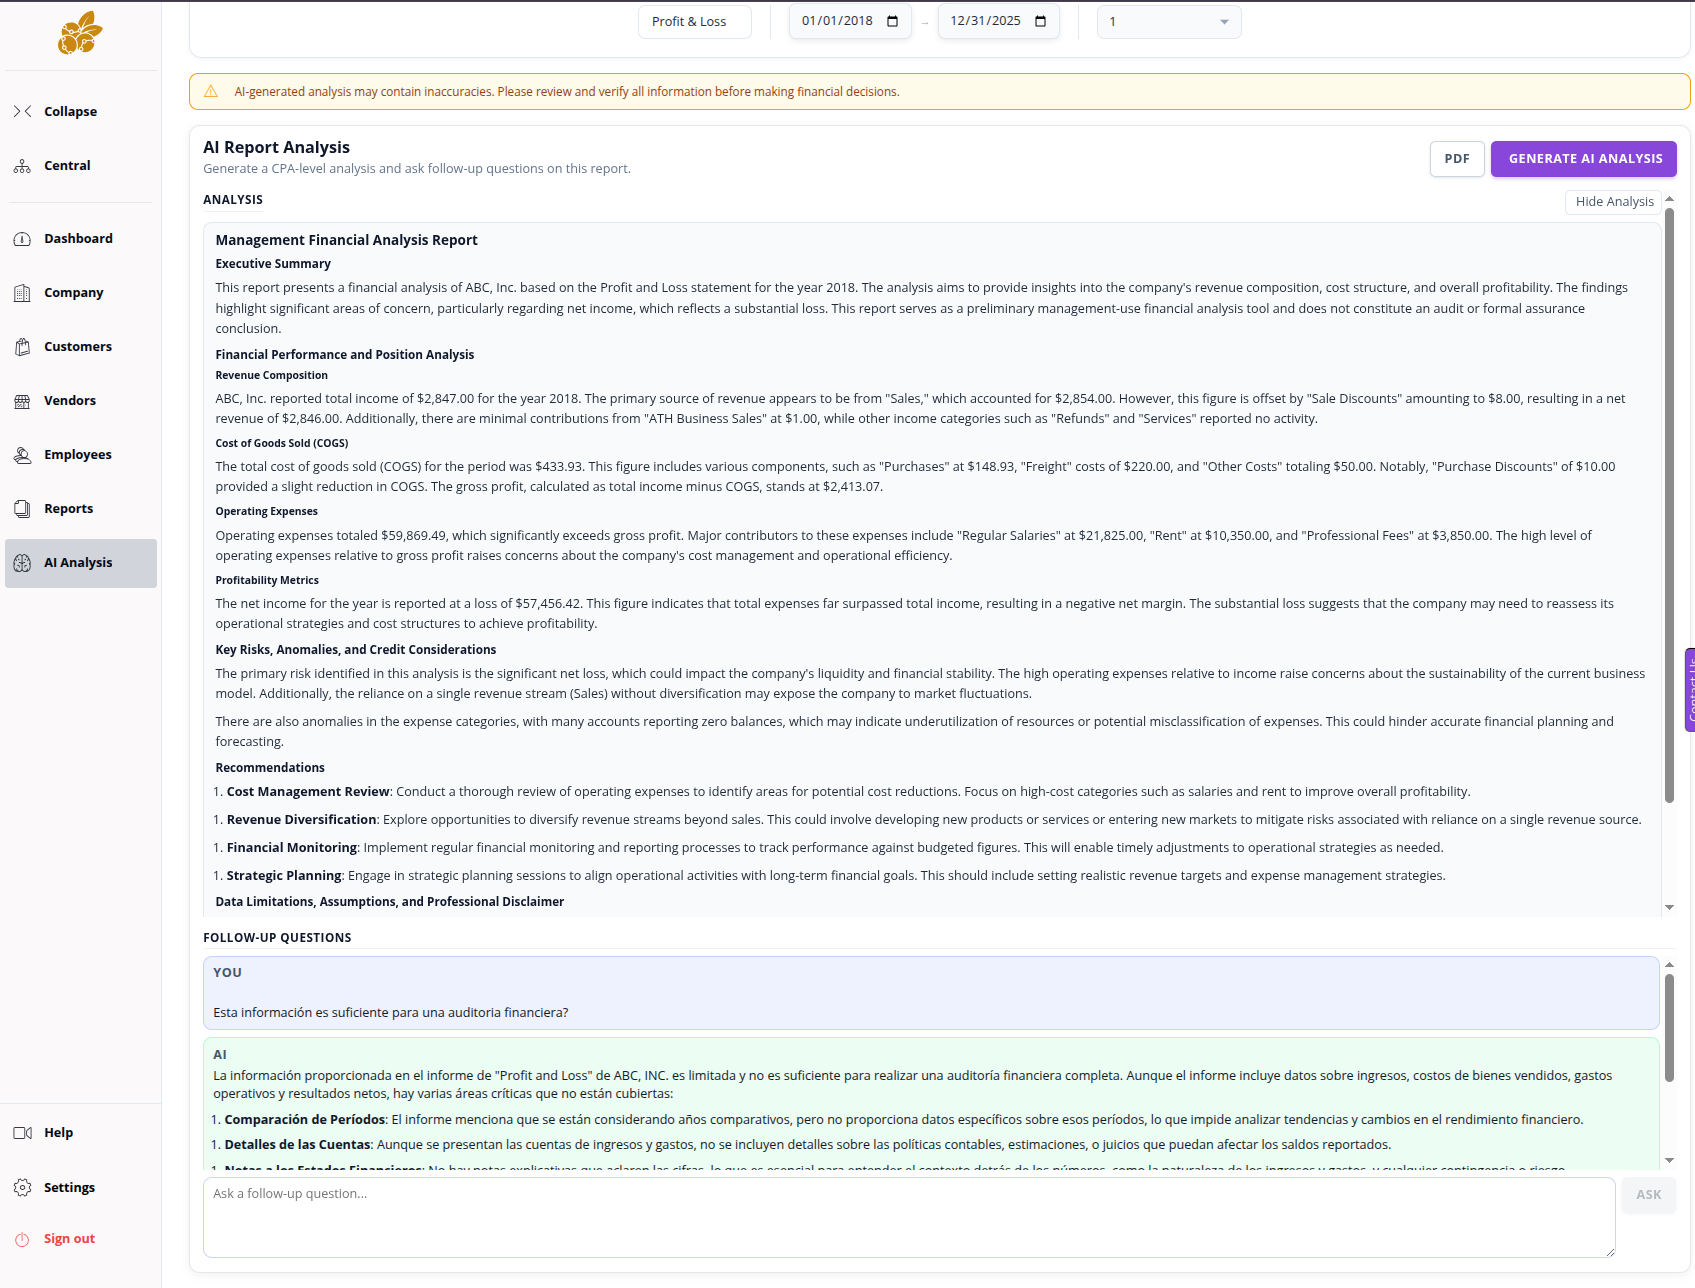Click the gold flower logo
The width and height of the screenshot is (1695, 1288).
tap(80, 33)
